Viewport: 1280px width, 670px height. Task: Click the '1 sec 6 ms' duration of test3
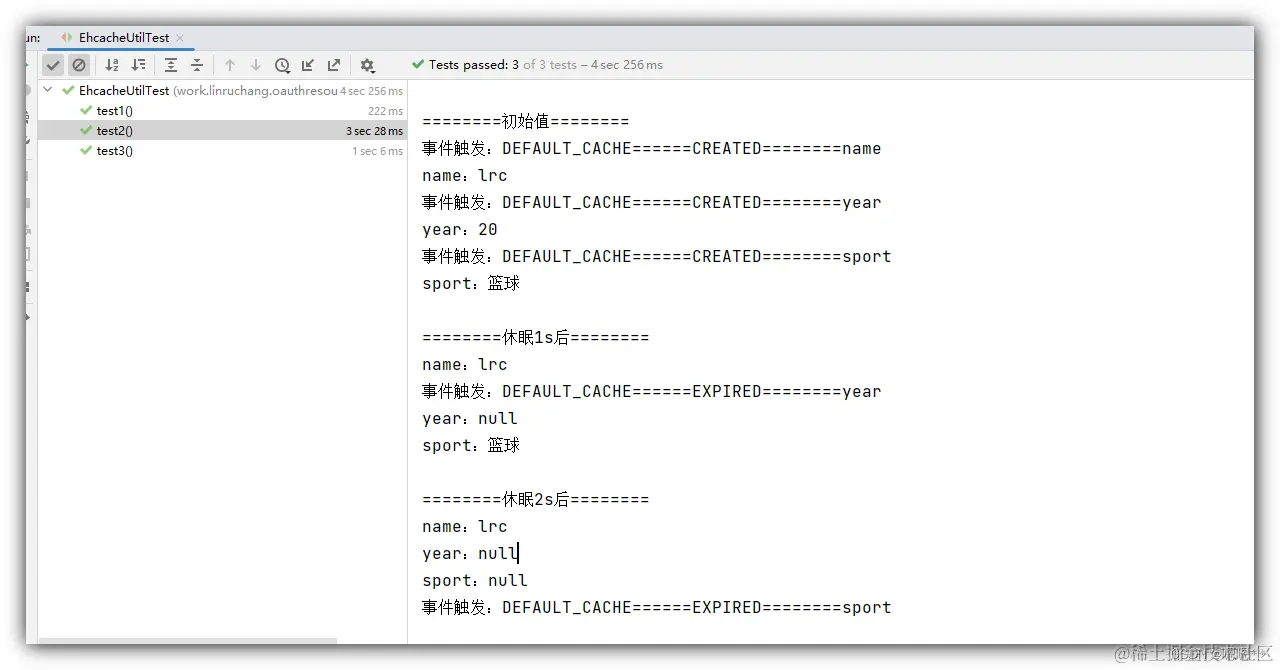377,151
